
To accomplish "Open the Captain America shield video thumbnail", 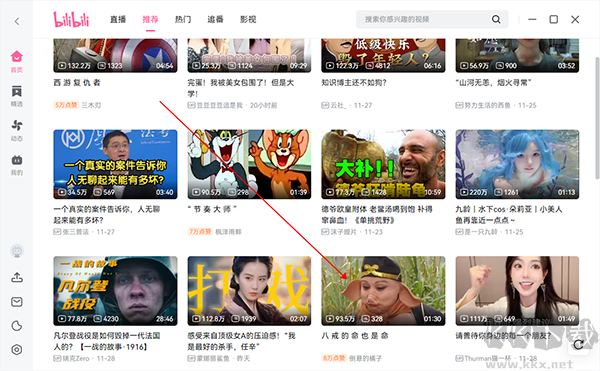I will coord(115,55).
